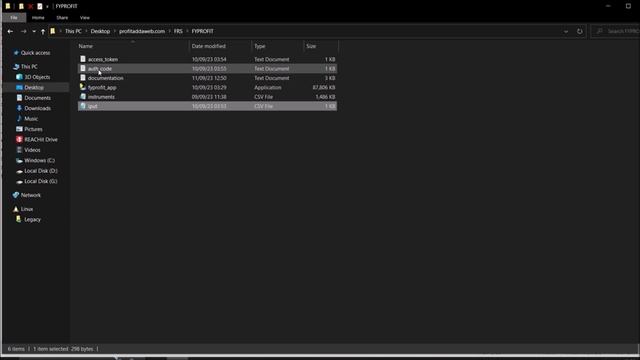Screen dimensions: 640x360
Task: Navigate to This PC breadcrumb
Action: (73, 31)
